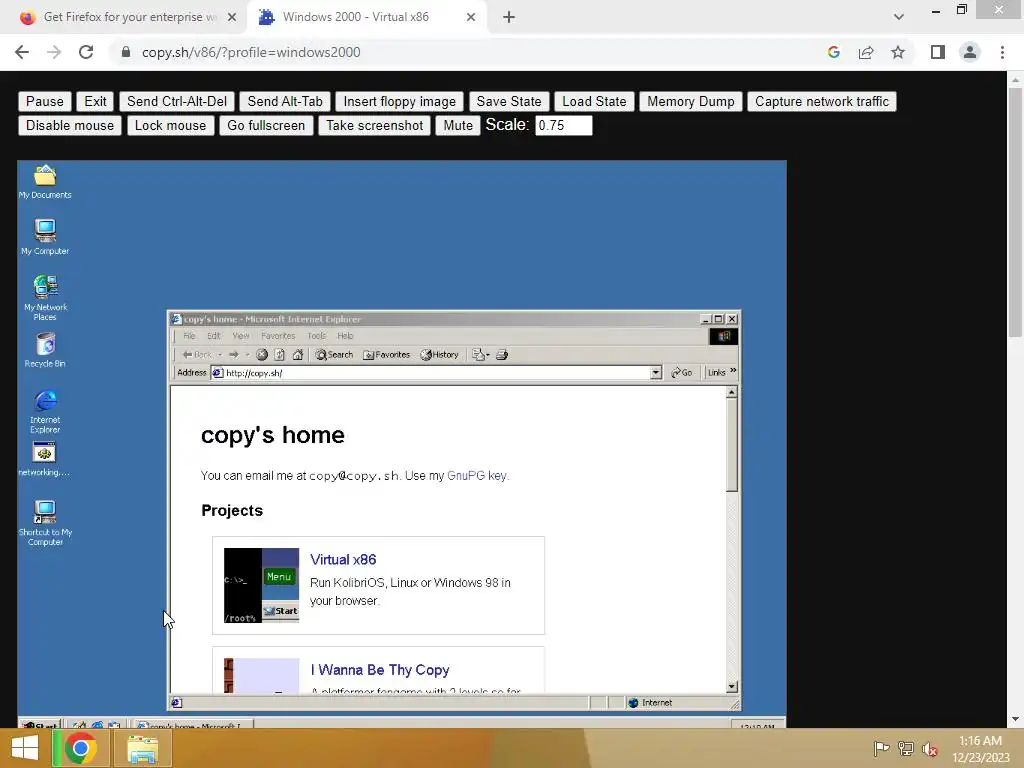
Task: Click the Load State button
Action: pos(594,101)
